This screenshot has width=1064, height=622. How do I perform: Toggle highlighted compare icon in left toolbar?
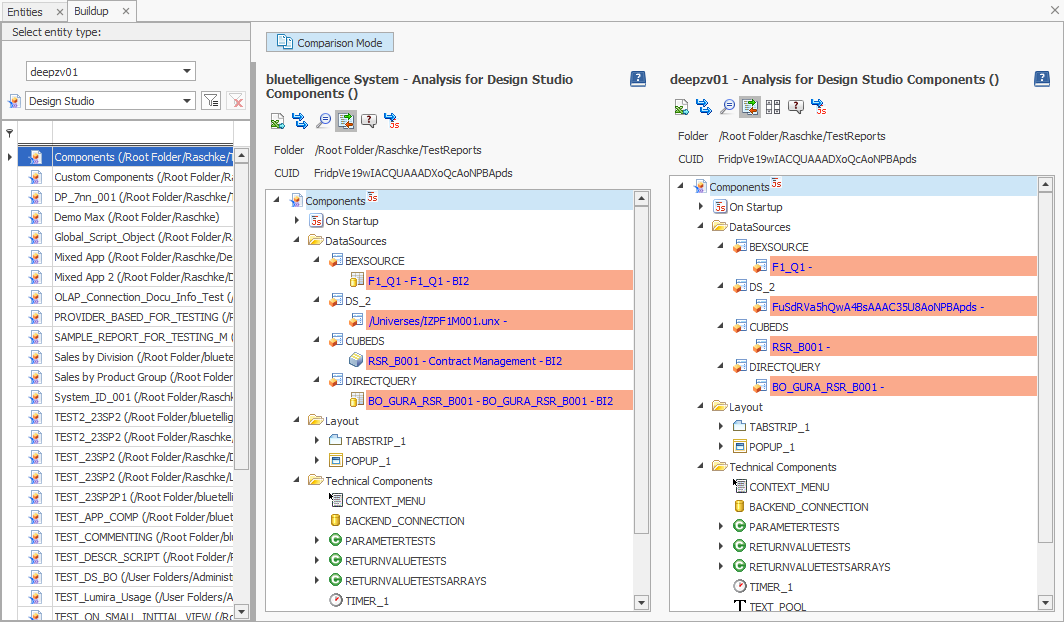pyautogui.click(x=346, y=121)
